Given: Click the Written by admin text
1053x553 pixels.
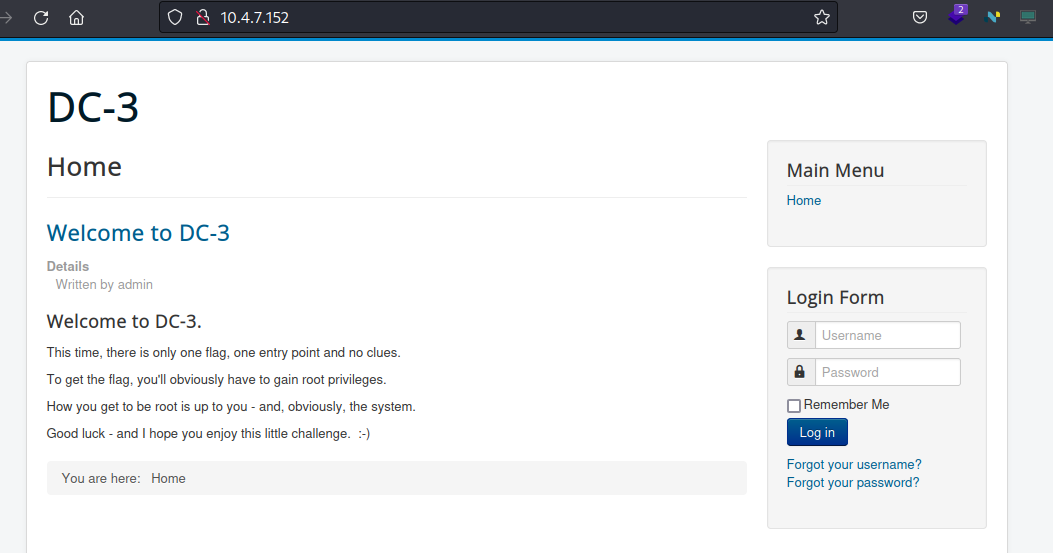Looking at the screenshot, I should coord(104,284).
